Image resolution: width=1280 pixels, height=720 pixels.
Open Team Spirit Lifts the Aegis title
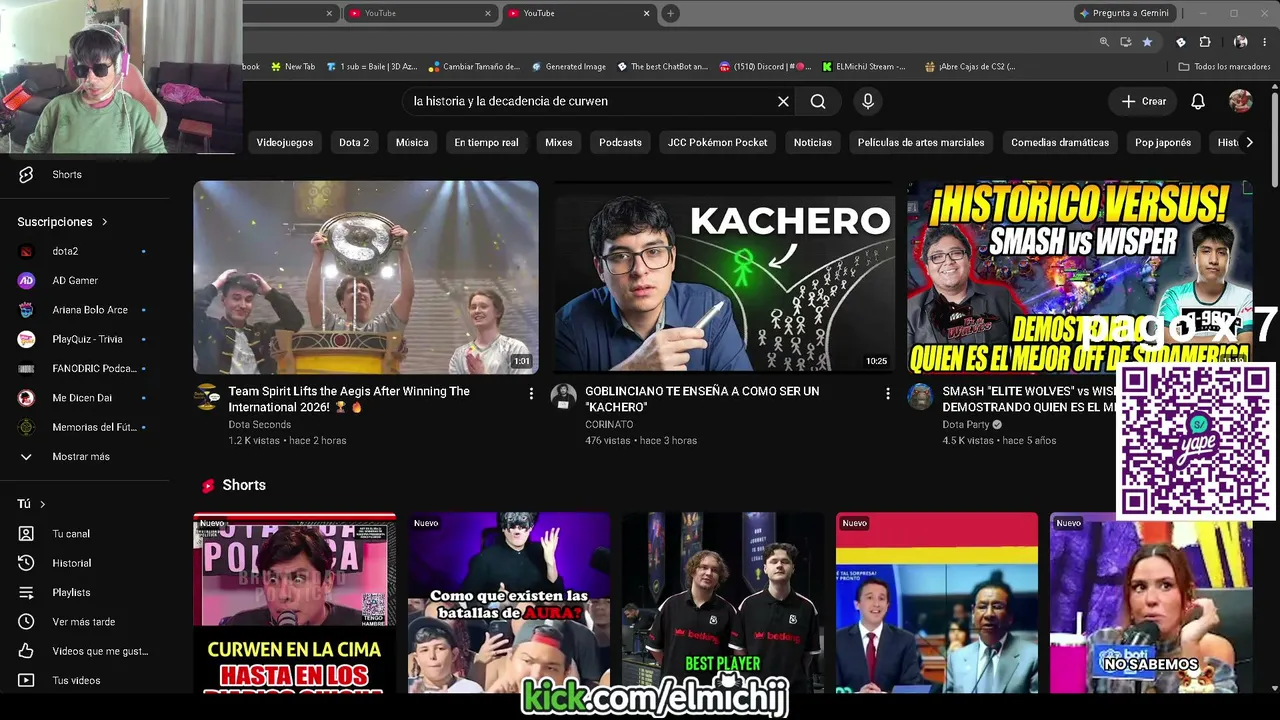349,399
